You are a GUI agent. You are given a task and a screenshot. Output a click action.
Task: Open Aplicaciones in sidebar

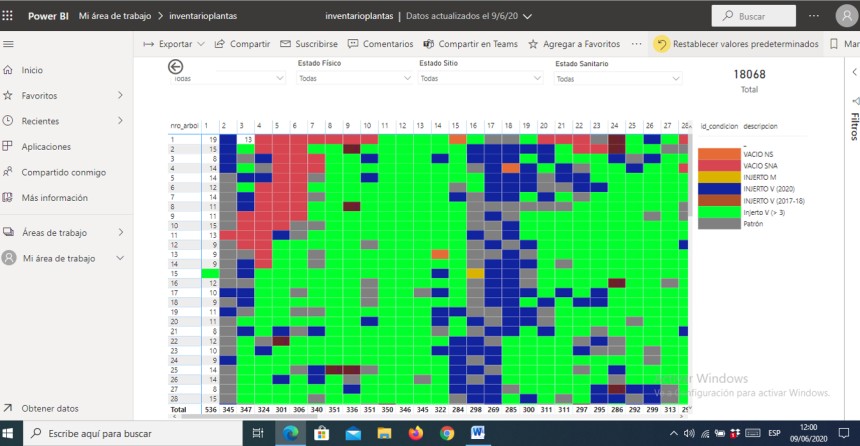pos(46,146)
